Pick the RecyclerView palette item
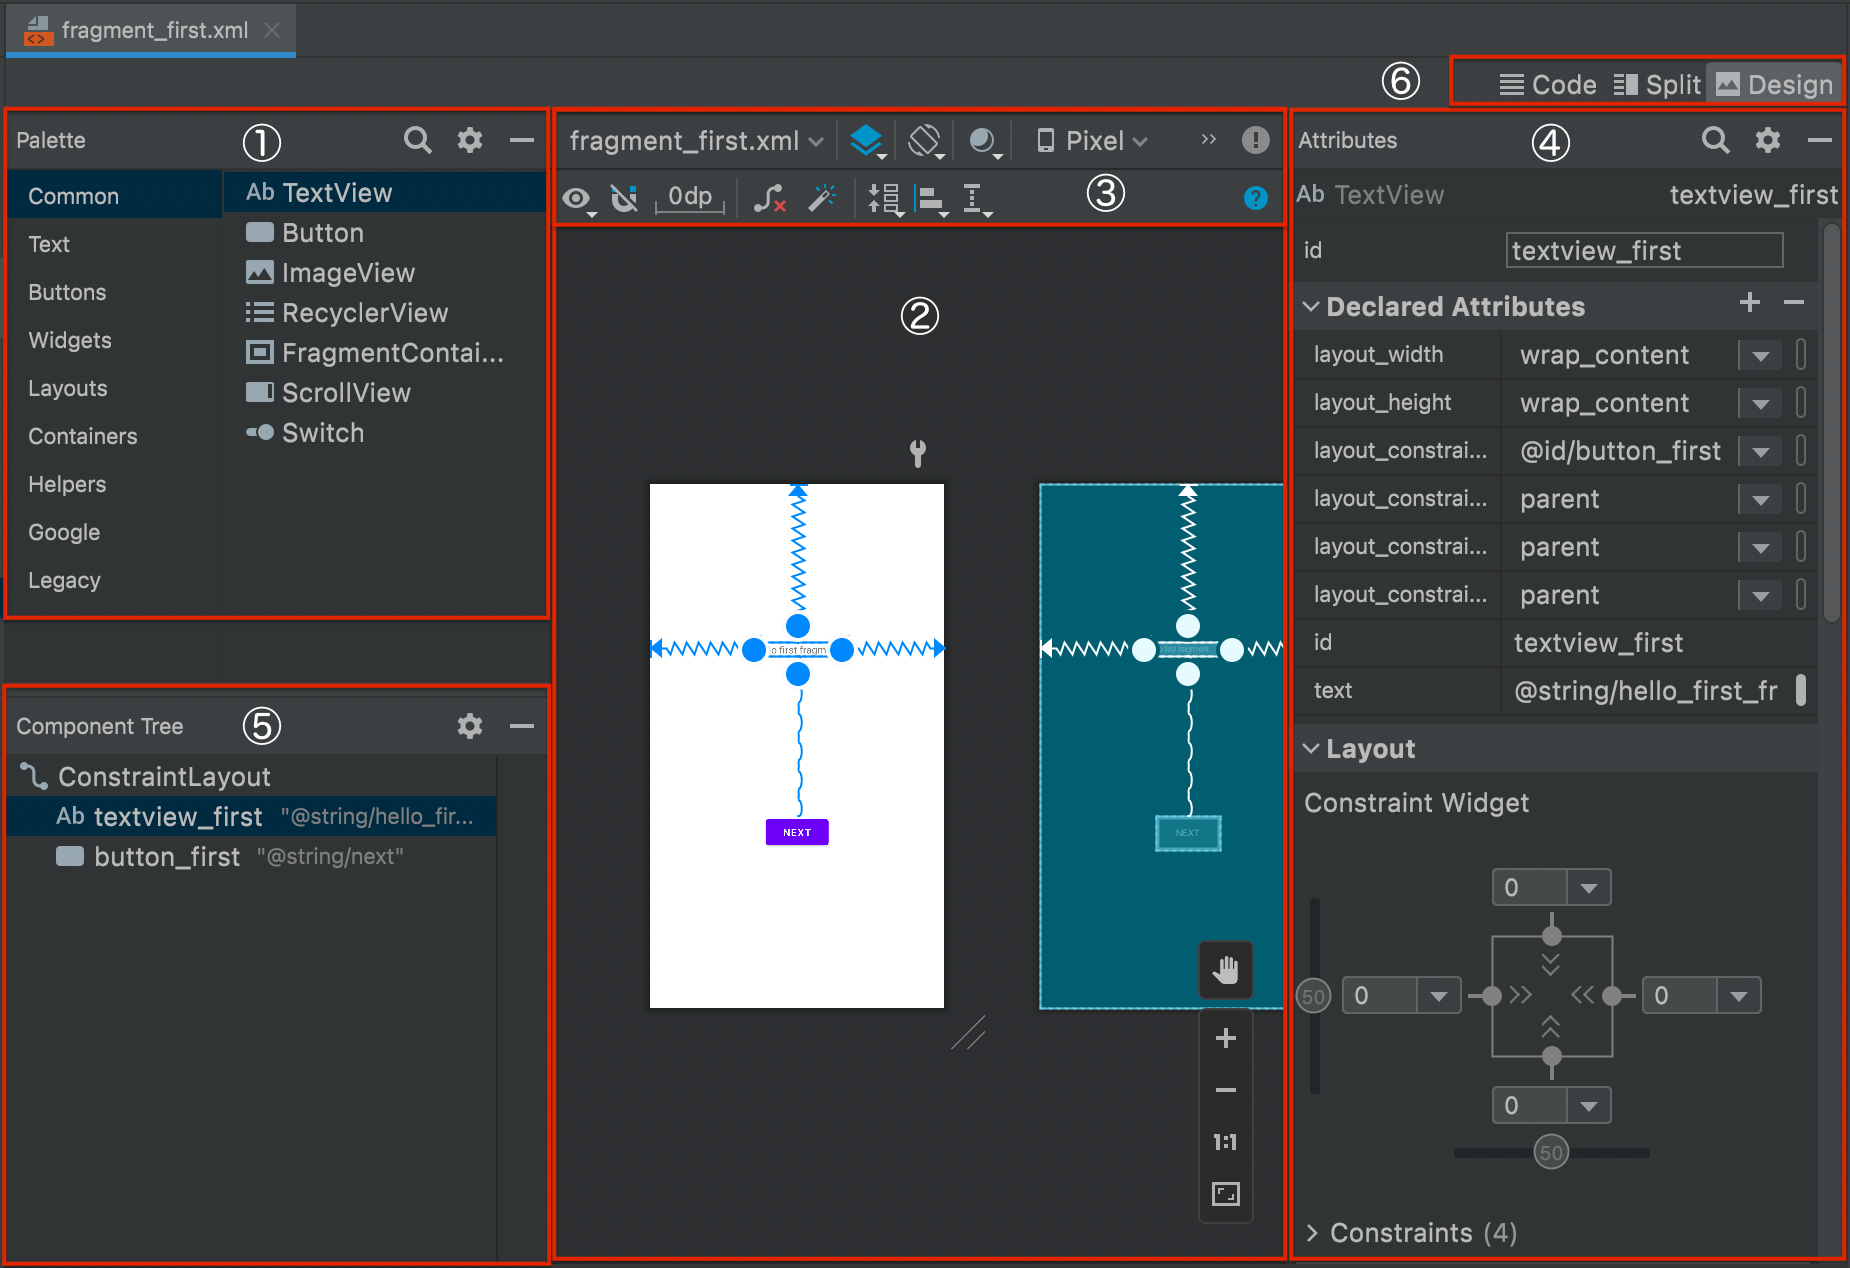The height and width of the screenshot is (1268, 1850). (x=384, y=313)
